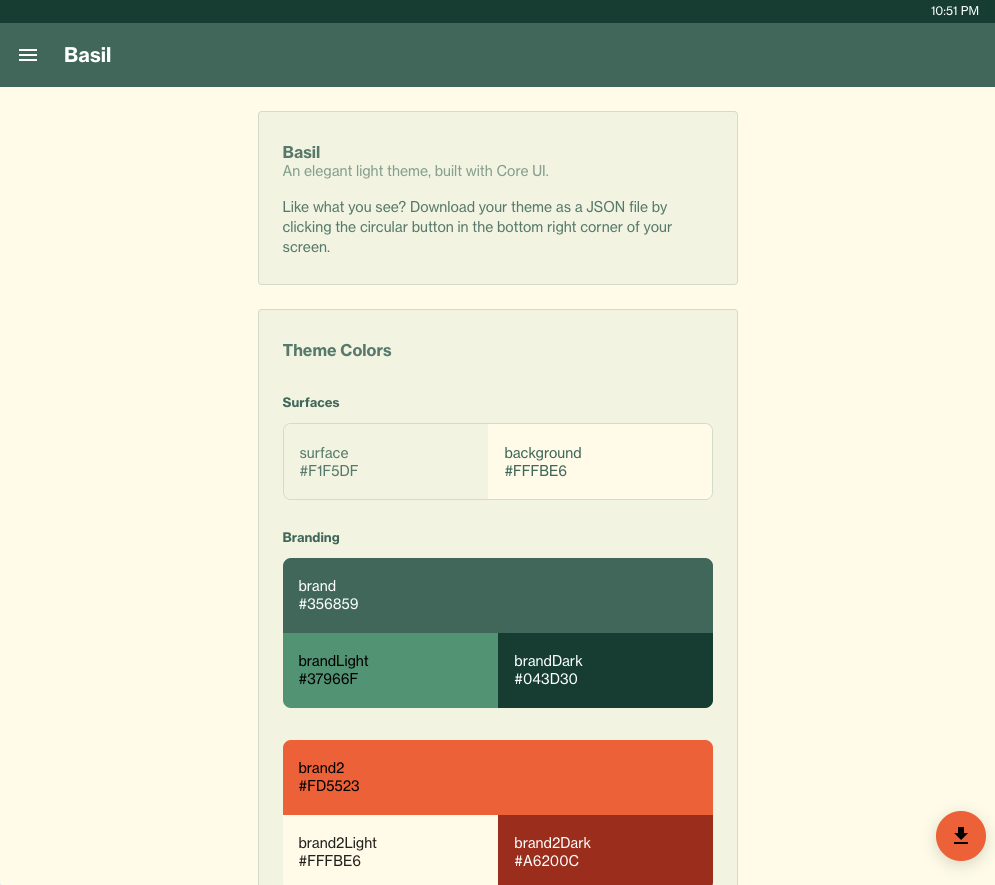
Task: Click the Surfaces section label
Action: click(x=311, y=402)
